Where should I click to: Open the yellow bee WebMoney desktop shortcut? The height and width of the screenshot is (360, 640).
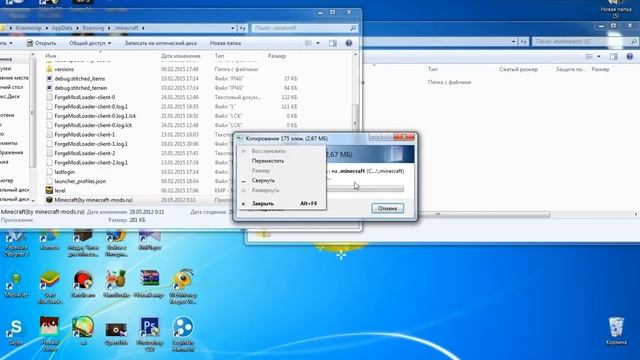[x=183, y=287]
